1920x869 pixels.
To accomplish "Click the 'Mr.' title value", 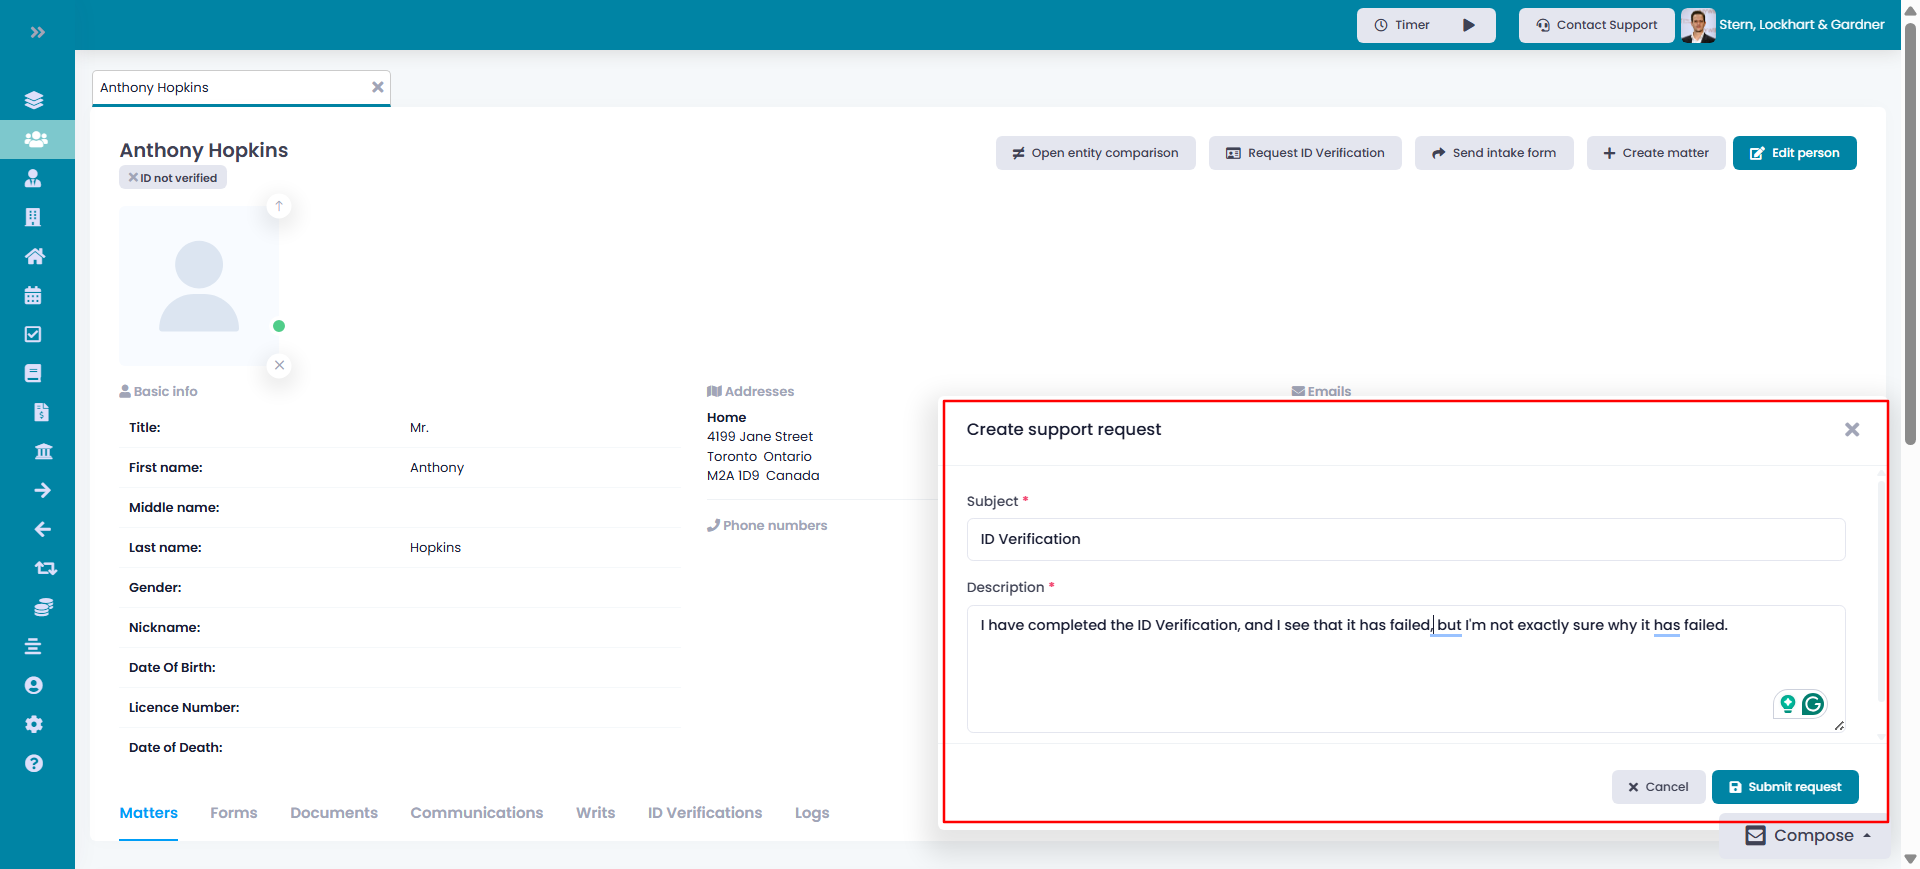I will 419,428.
